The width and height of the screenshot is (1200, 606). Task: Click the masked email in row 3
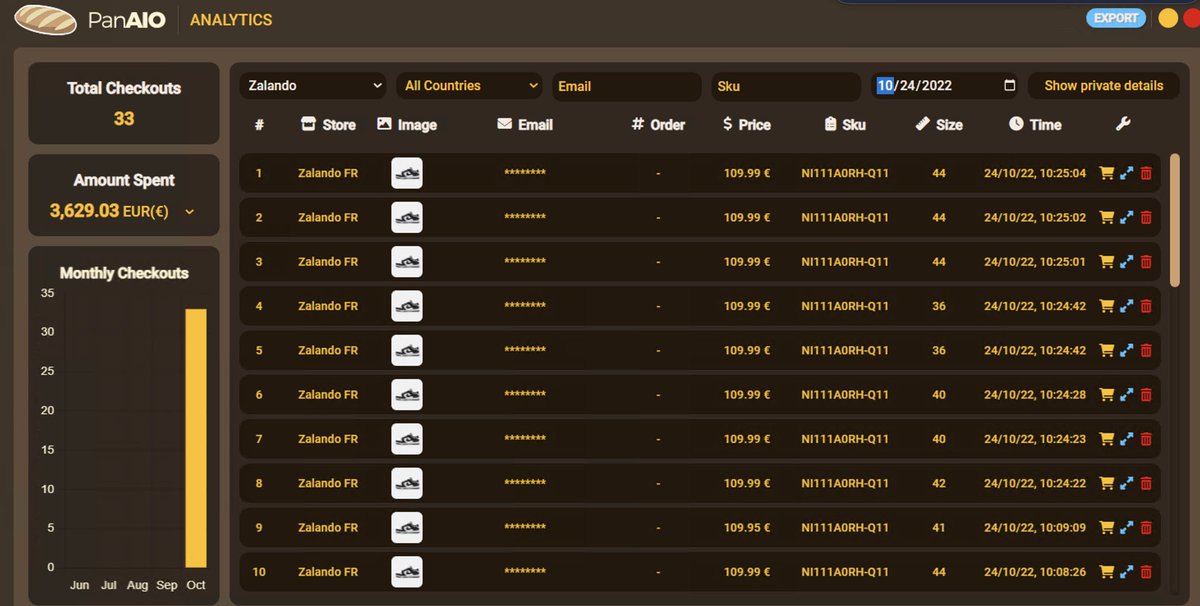525,262
